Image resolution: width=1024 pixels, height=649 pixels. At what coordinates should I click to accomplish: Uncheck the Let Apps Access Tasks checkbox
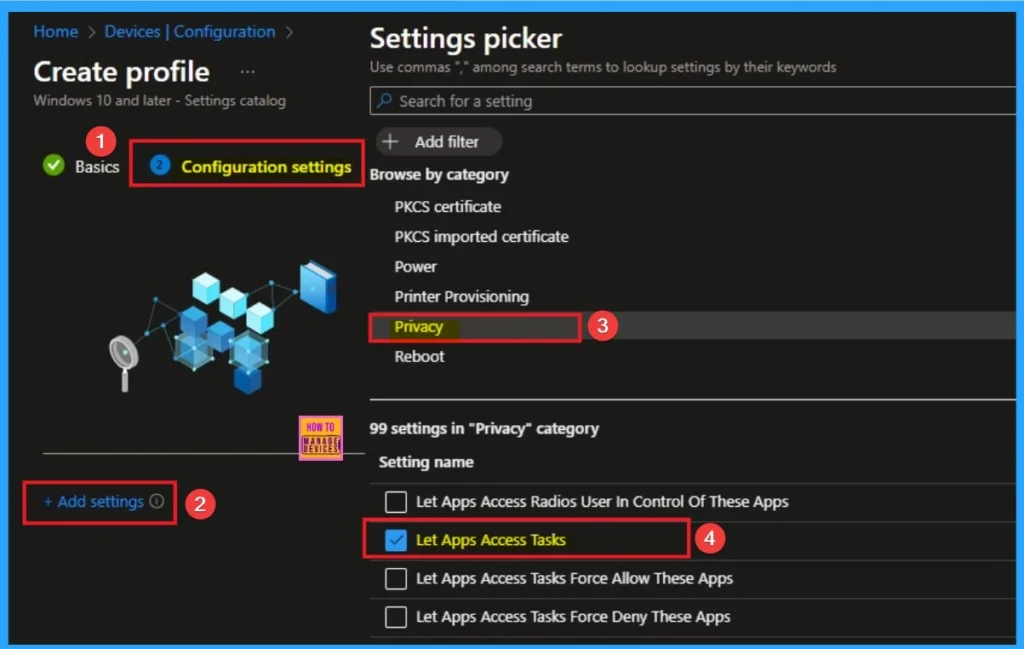tap(397, 540)
